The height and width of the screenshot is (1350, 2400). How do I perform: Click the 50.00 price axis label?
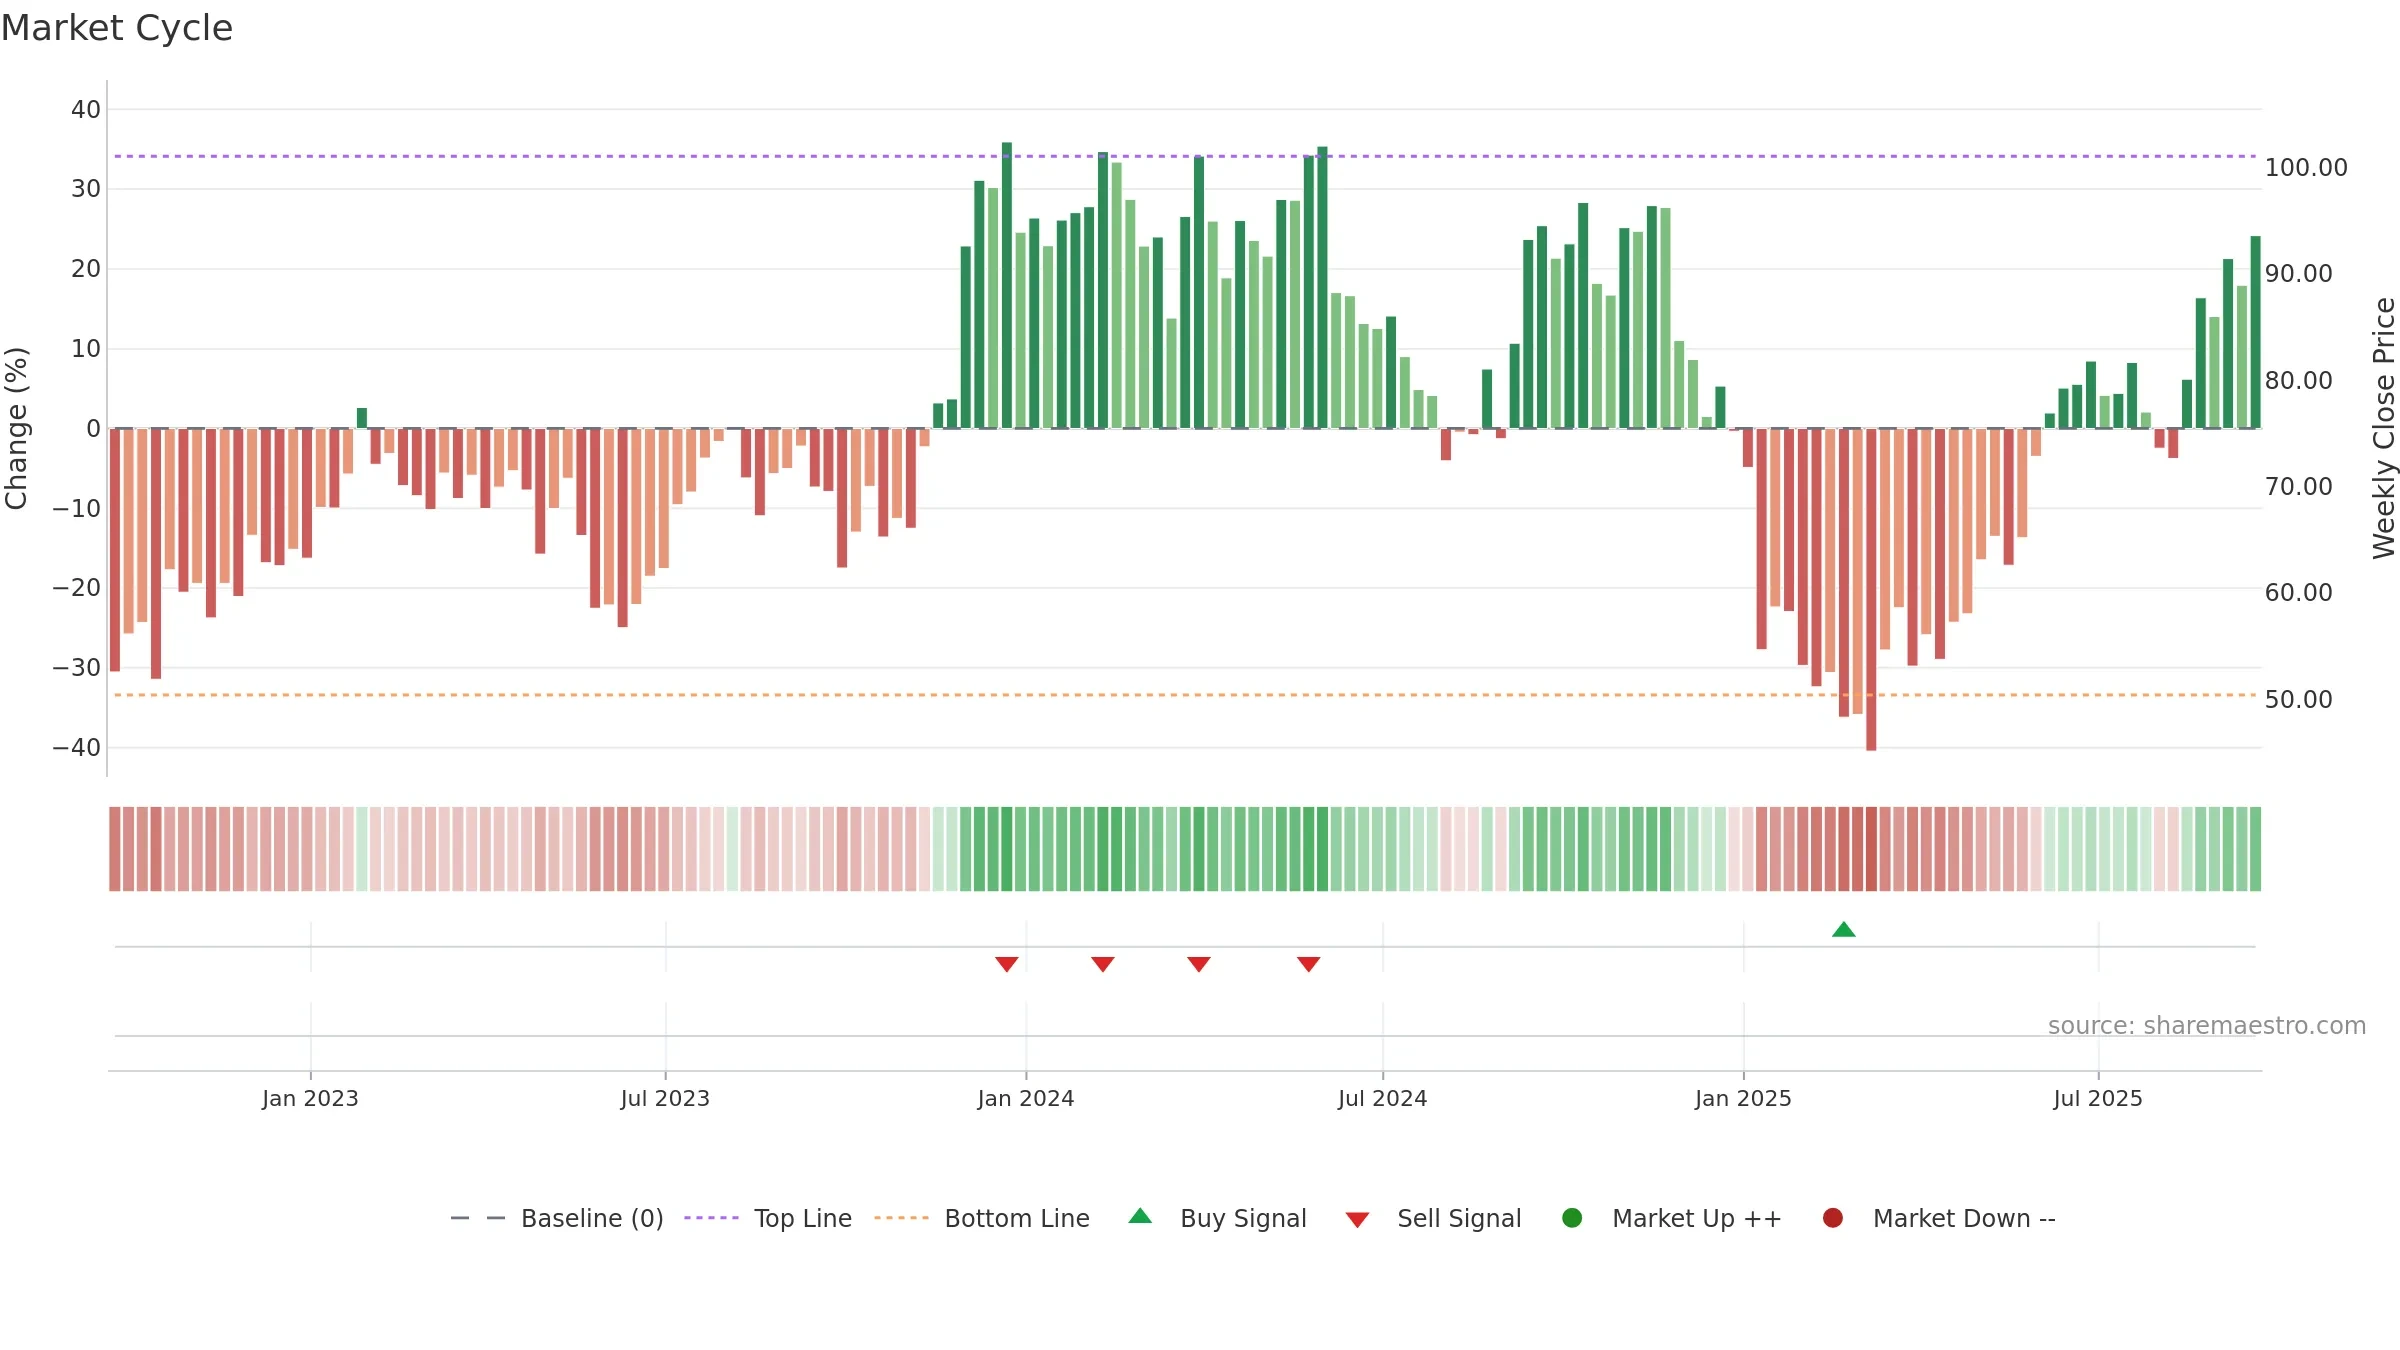[x=2298, y=700]
